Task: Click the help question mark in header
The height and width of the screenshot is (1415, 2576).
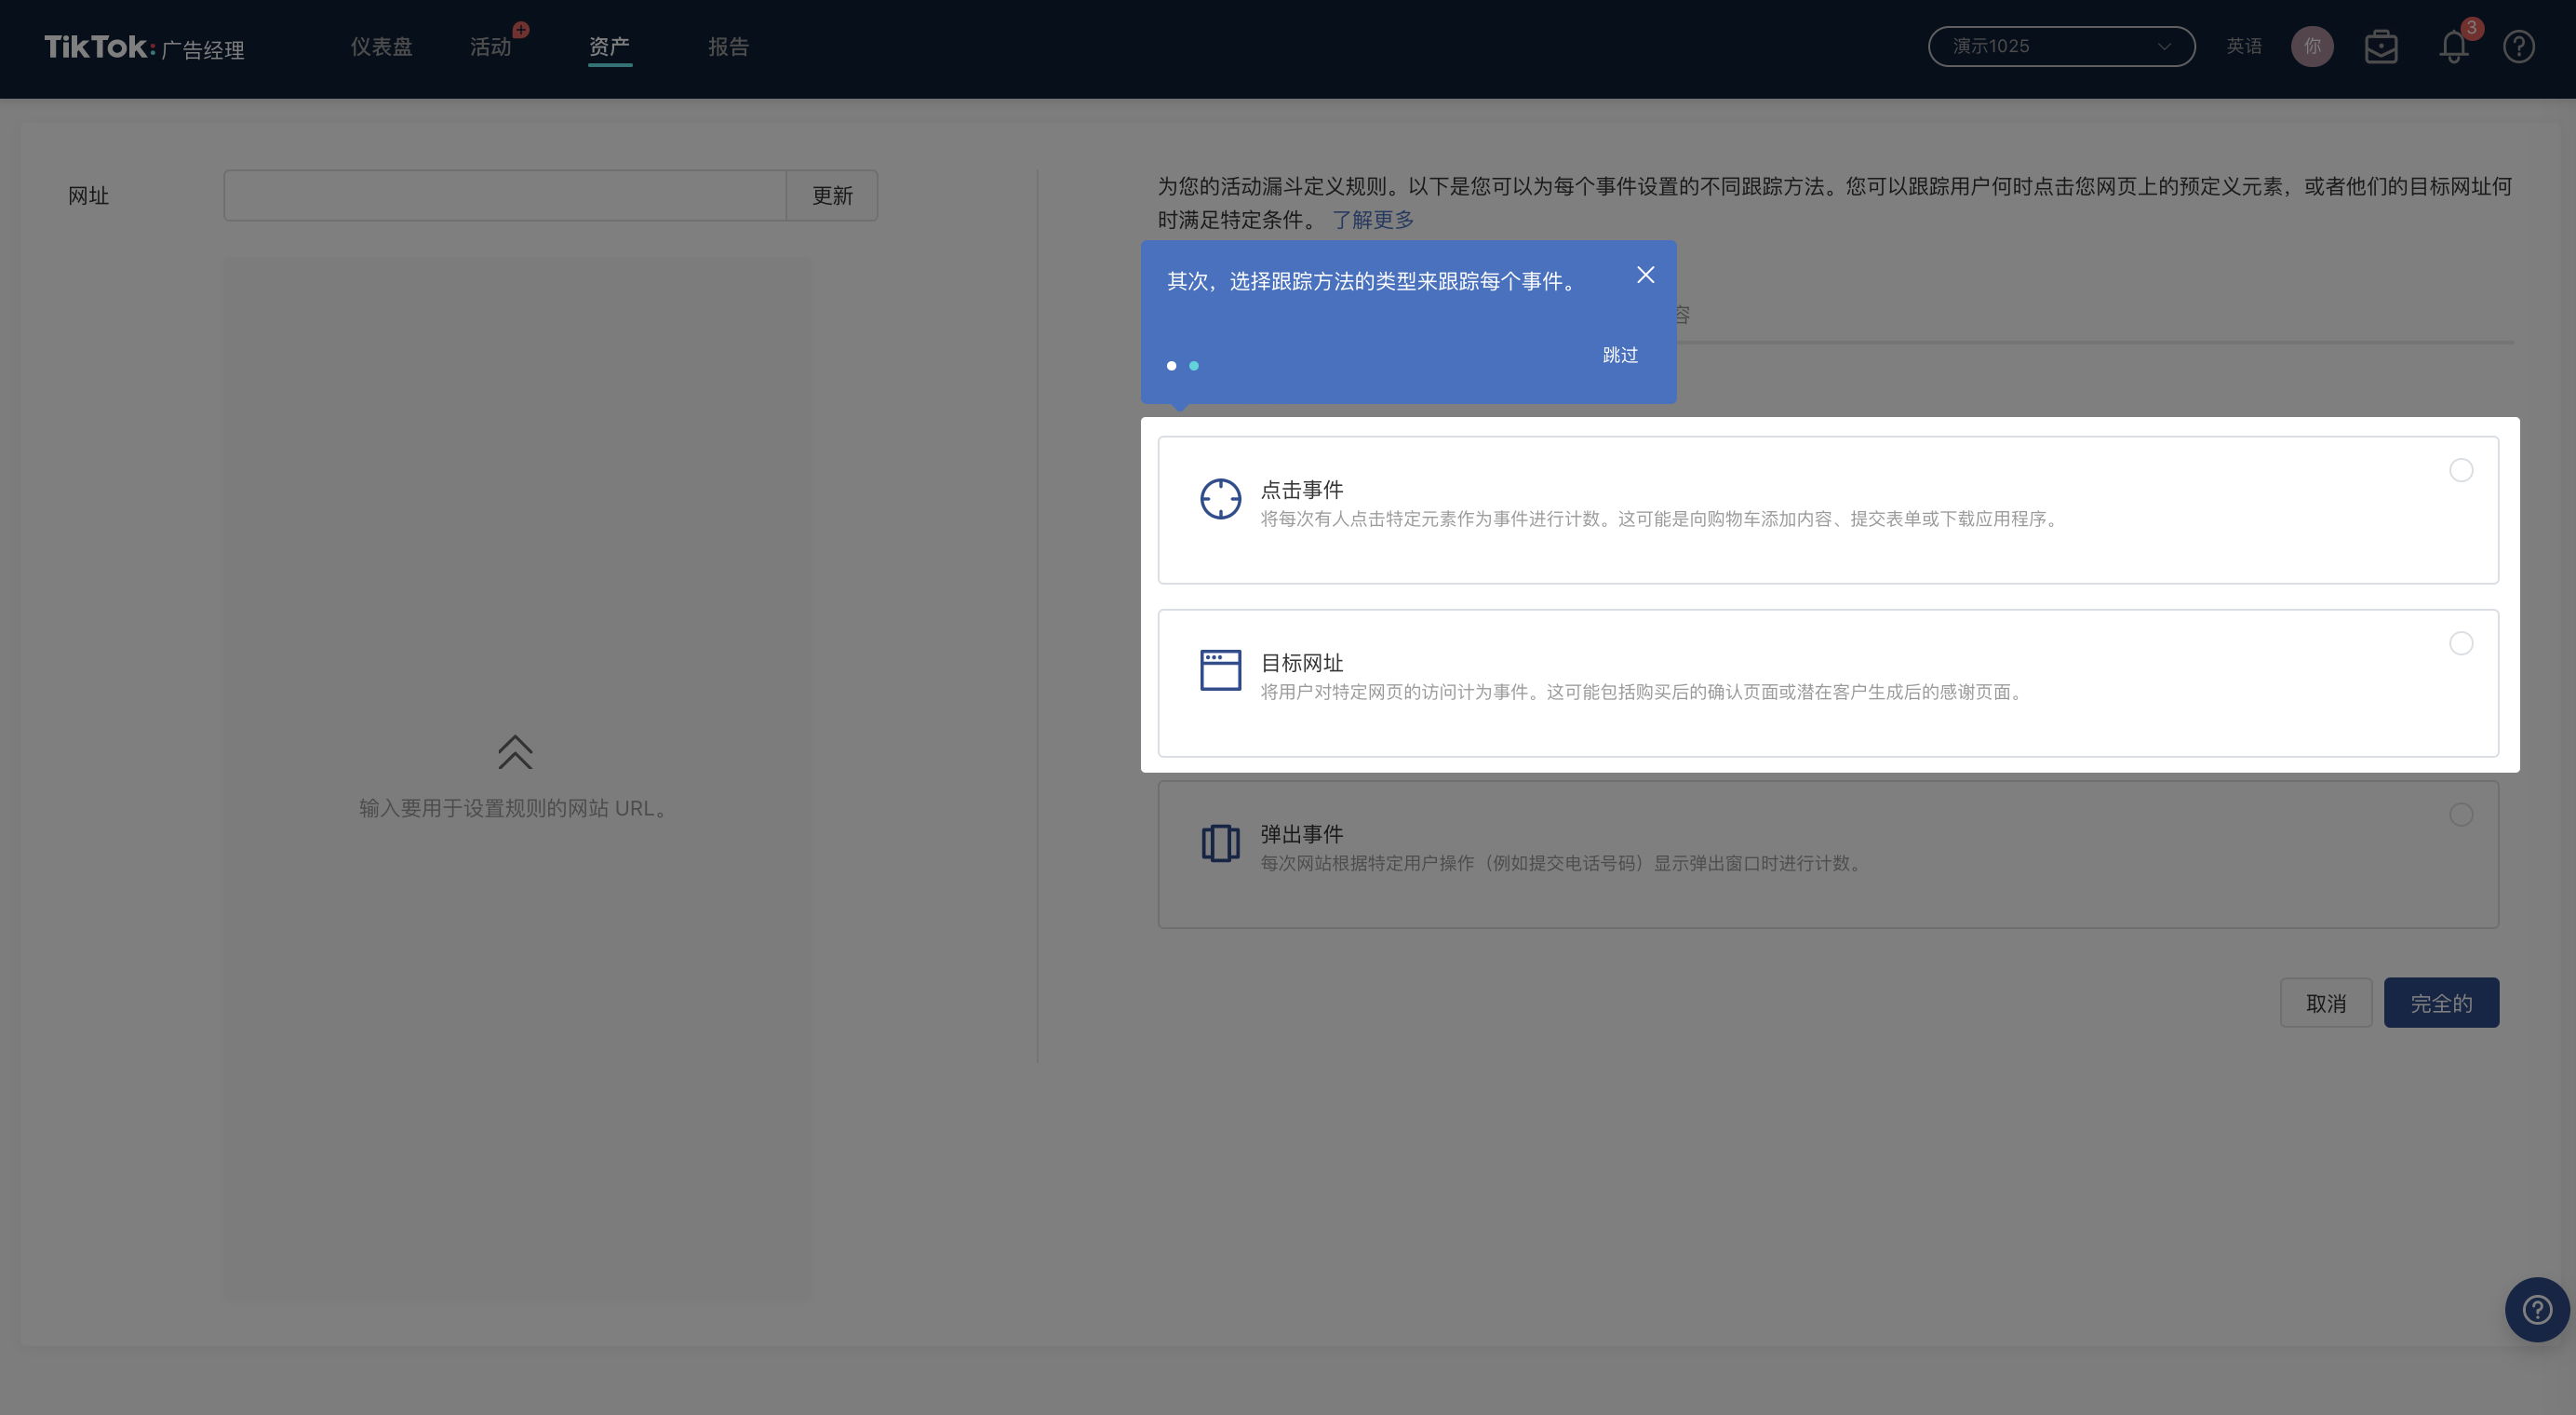Action: [x=2518, y=47]
